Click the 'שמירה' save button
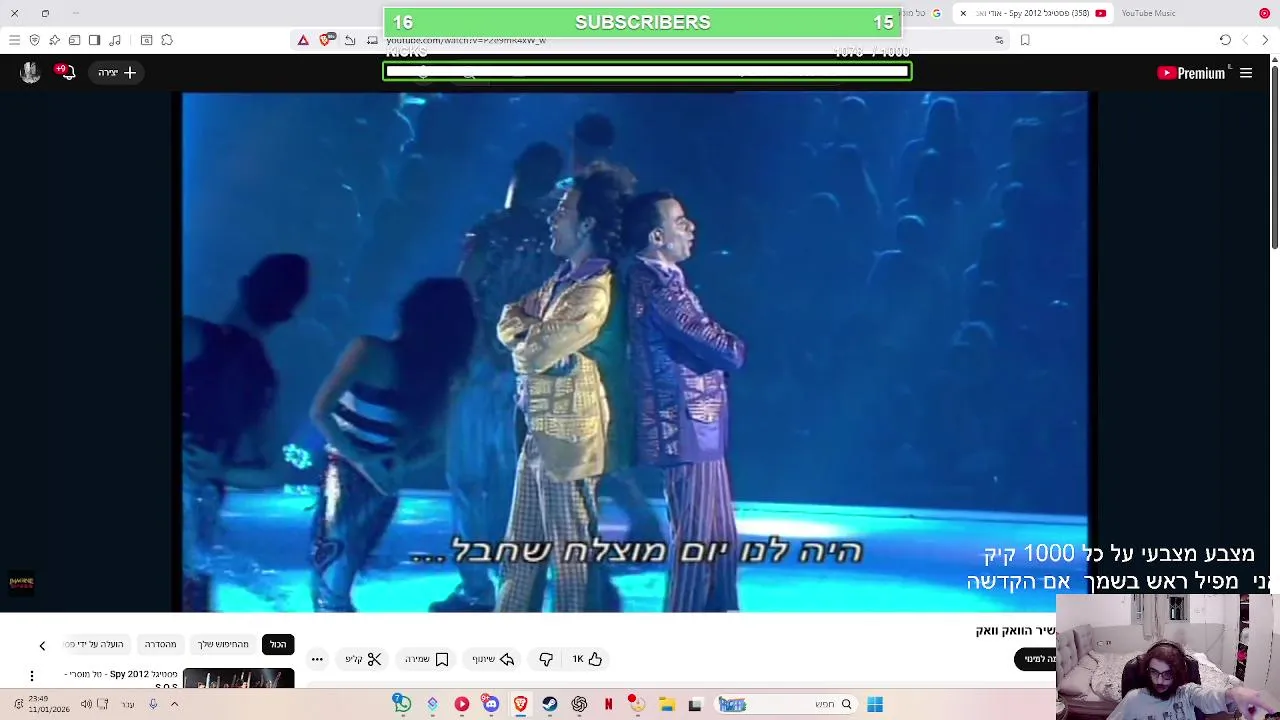Image resolution: width=1280 pixels, height=720 pixels. 427,659
